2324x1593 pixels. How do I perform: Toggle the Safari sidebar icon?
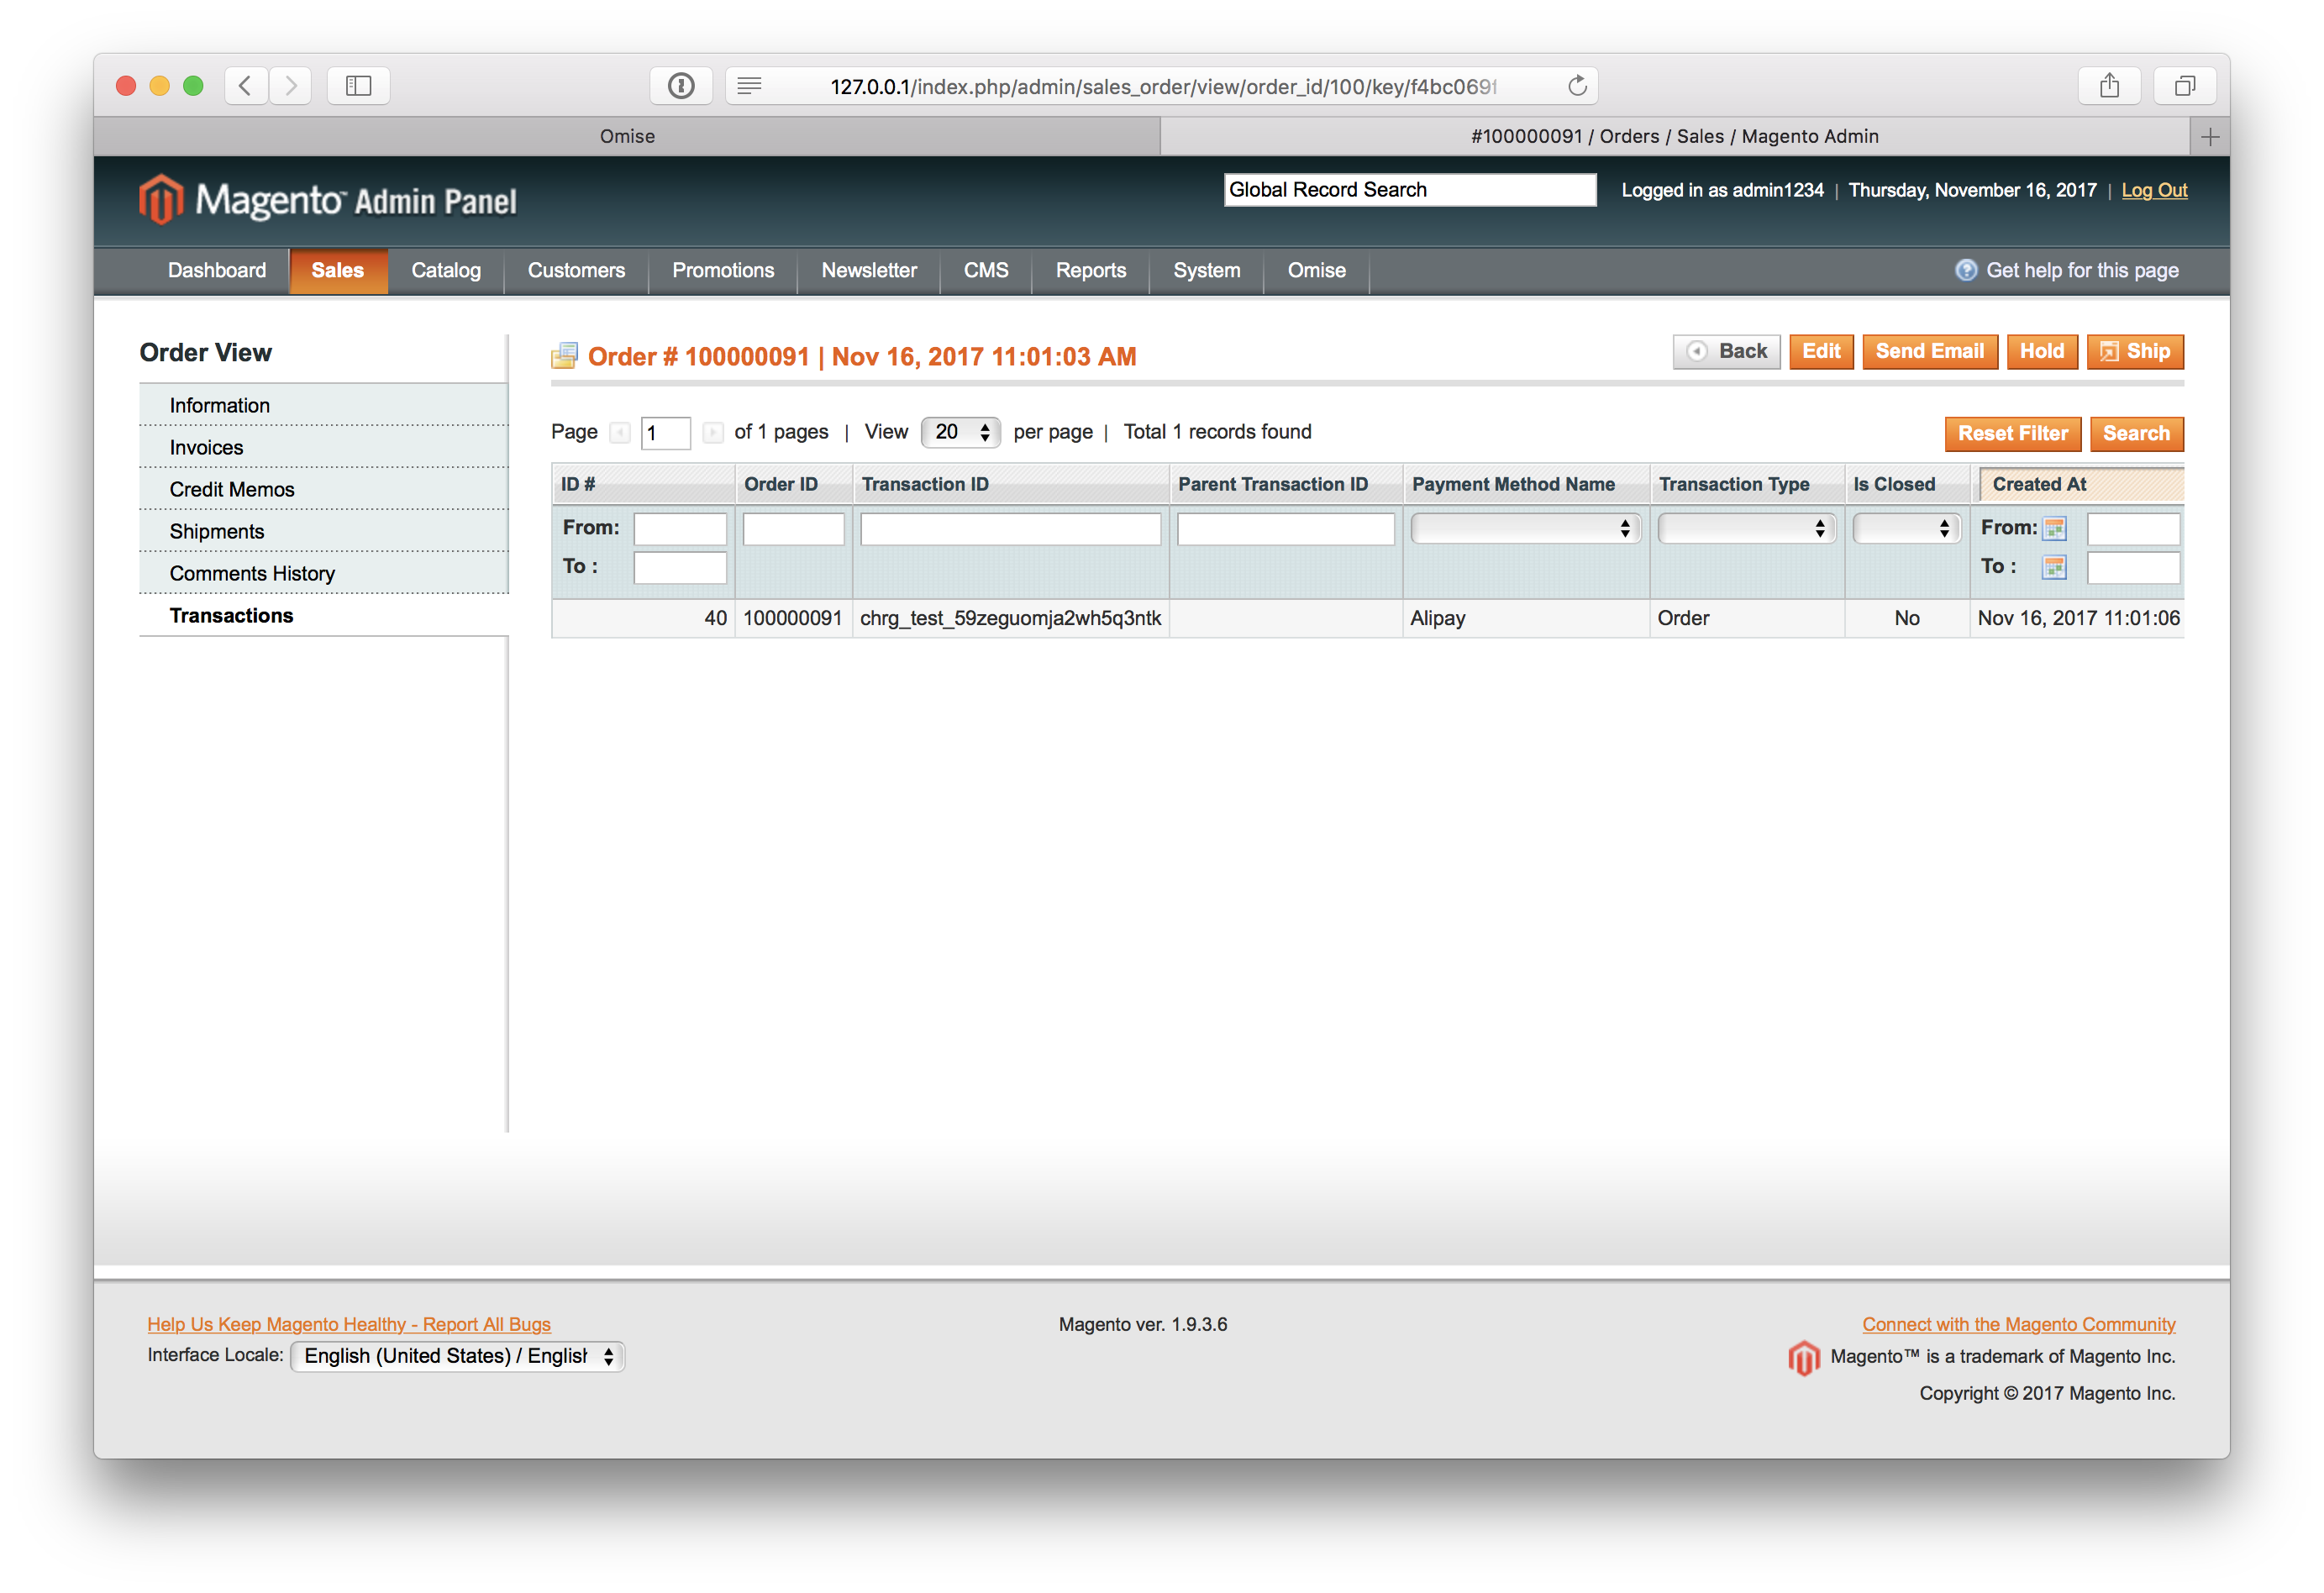click(x=358, y=86)
